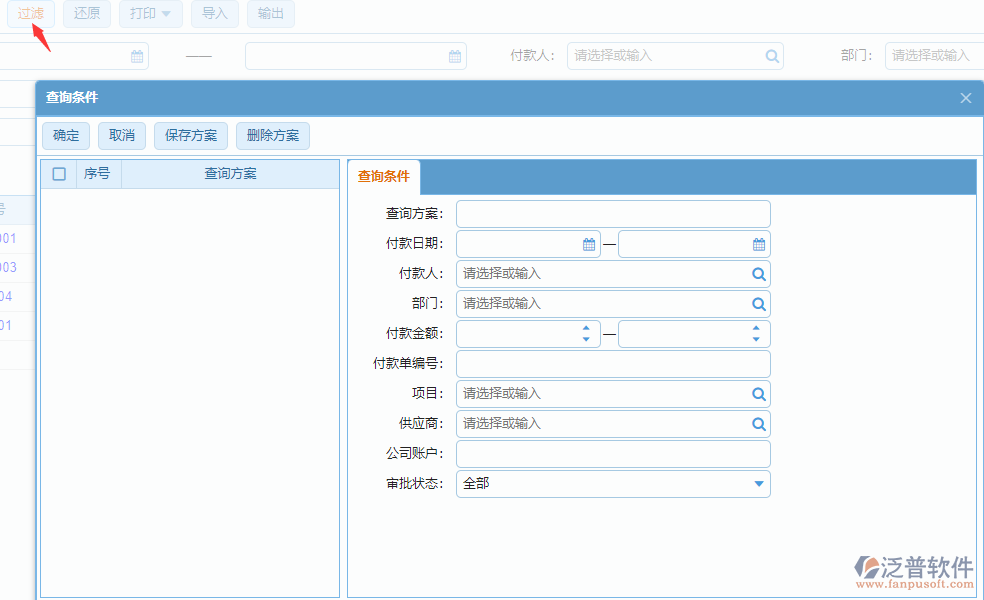Switch to the 查询条件 tab

click(x=383, y=175)
